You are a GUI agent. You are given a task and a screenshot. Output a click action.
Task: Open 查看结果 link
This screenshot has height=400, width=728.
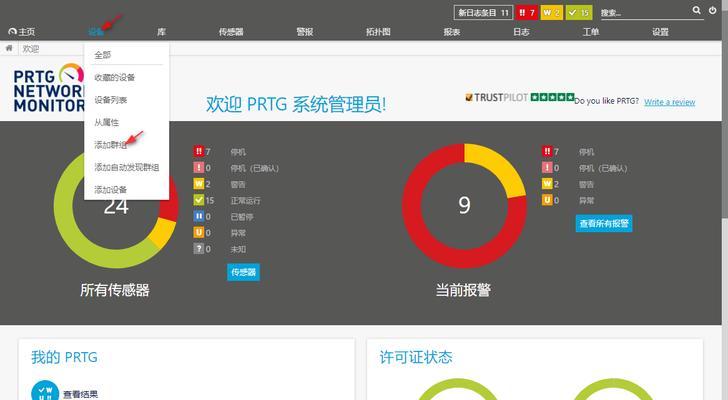coord(81,394)
